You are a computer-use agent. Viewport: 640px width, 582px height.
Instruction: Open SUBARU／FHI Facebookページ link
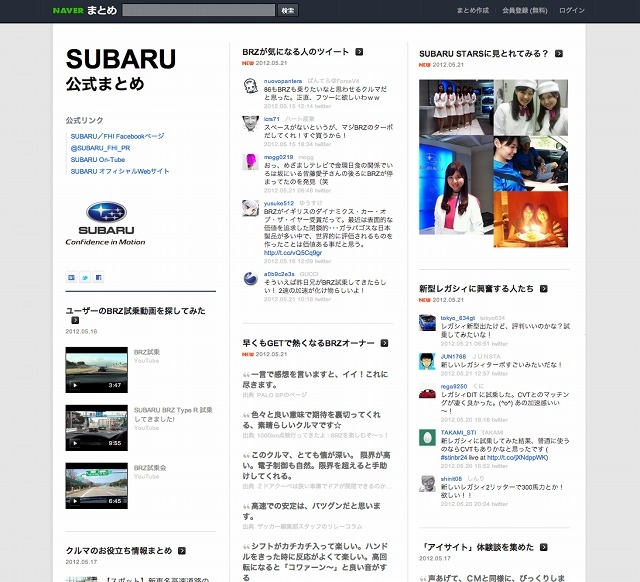click(118, 136)
